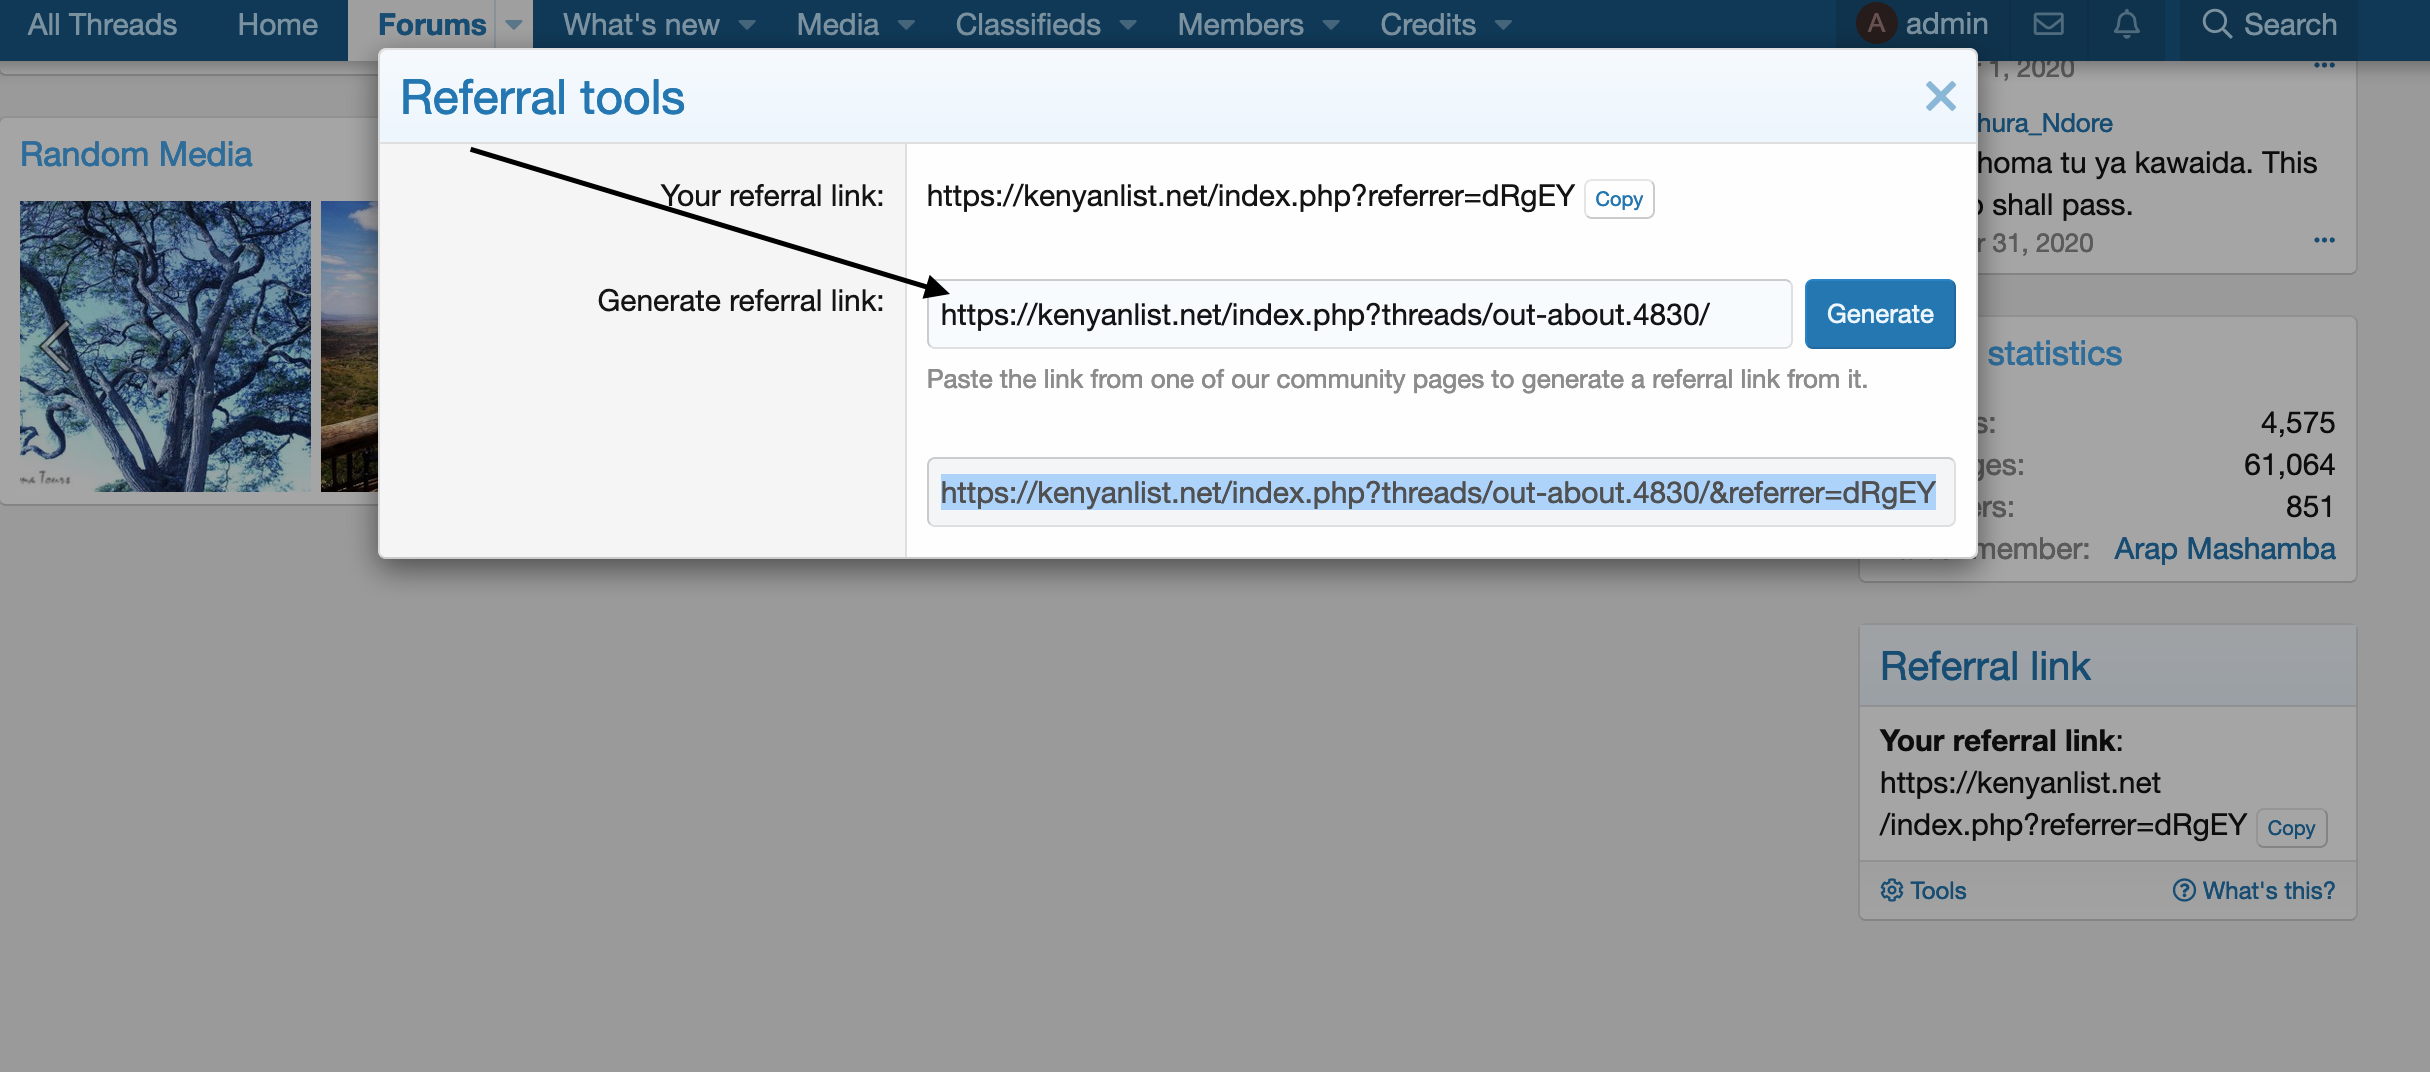
Task: Select the generated referral link output field
Action: 1439,493
